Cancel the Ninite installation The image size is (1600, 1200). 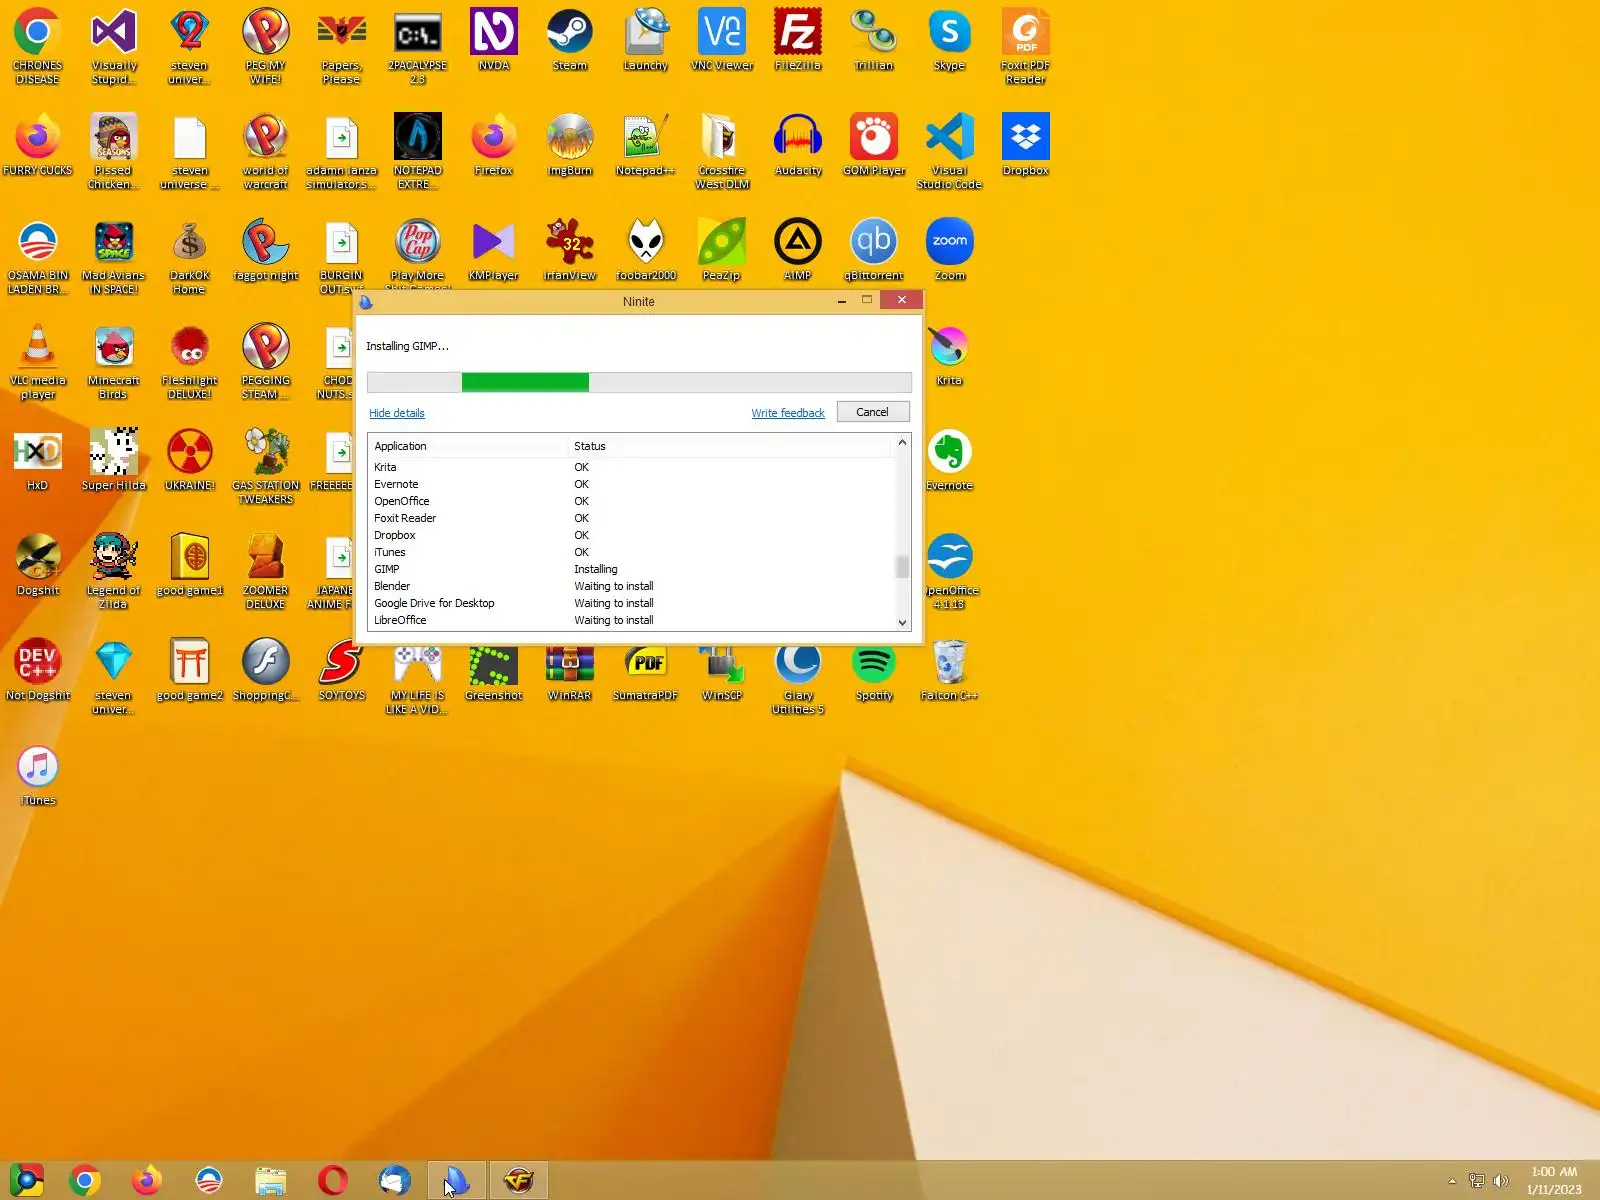(x=872, y=412)
